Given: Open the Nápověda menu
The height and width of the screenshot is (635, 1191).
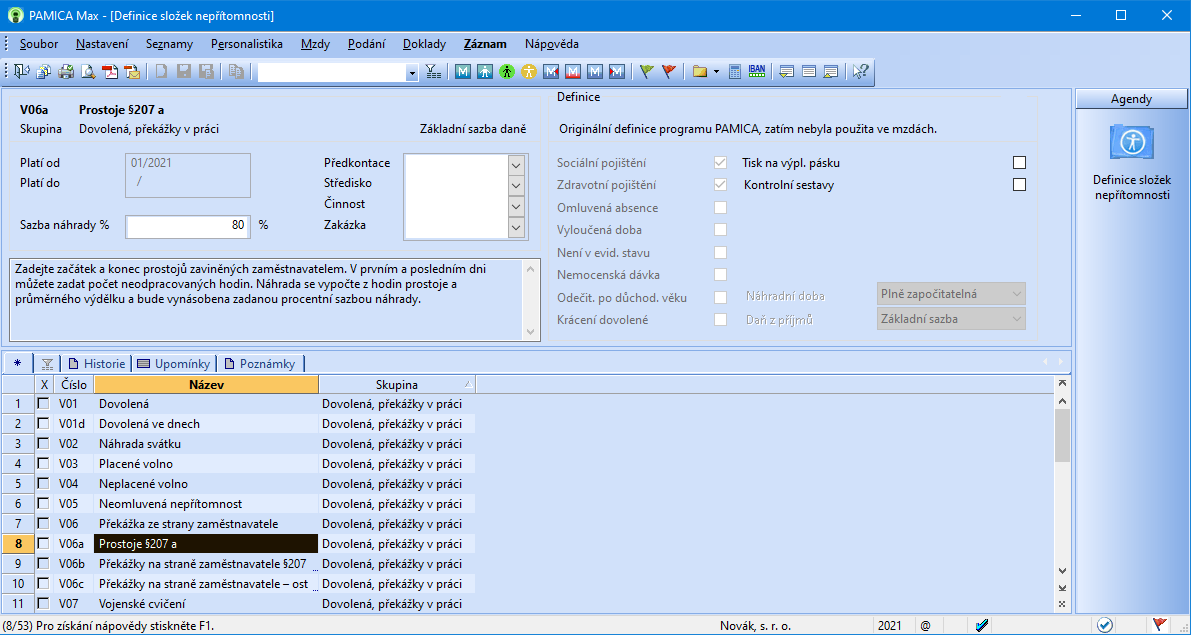Looking at the screenshot, I should pos(551,44).
